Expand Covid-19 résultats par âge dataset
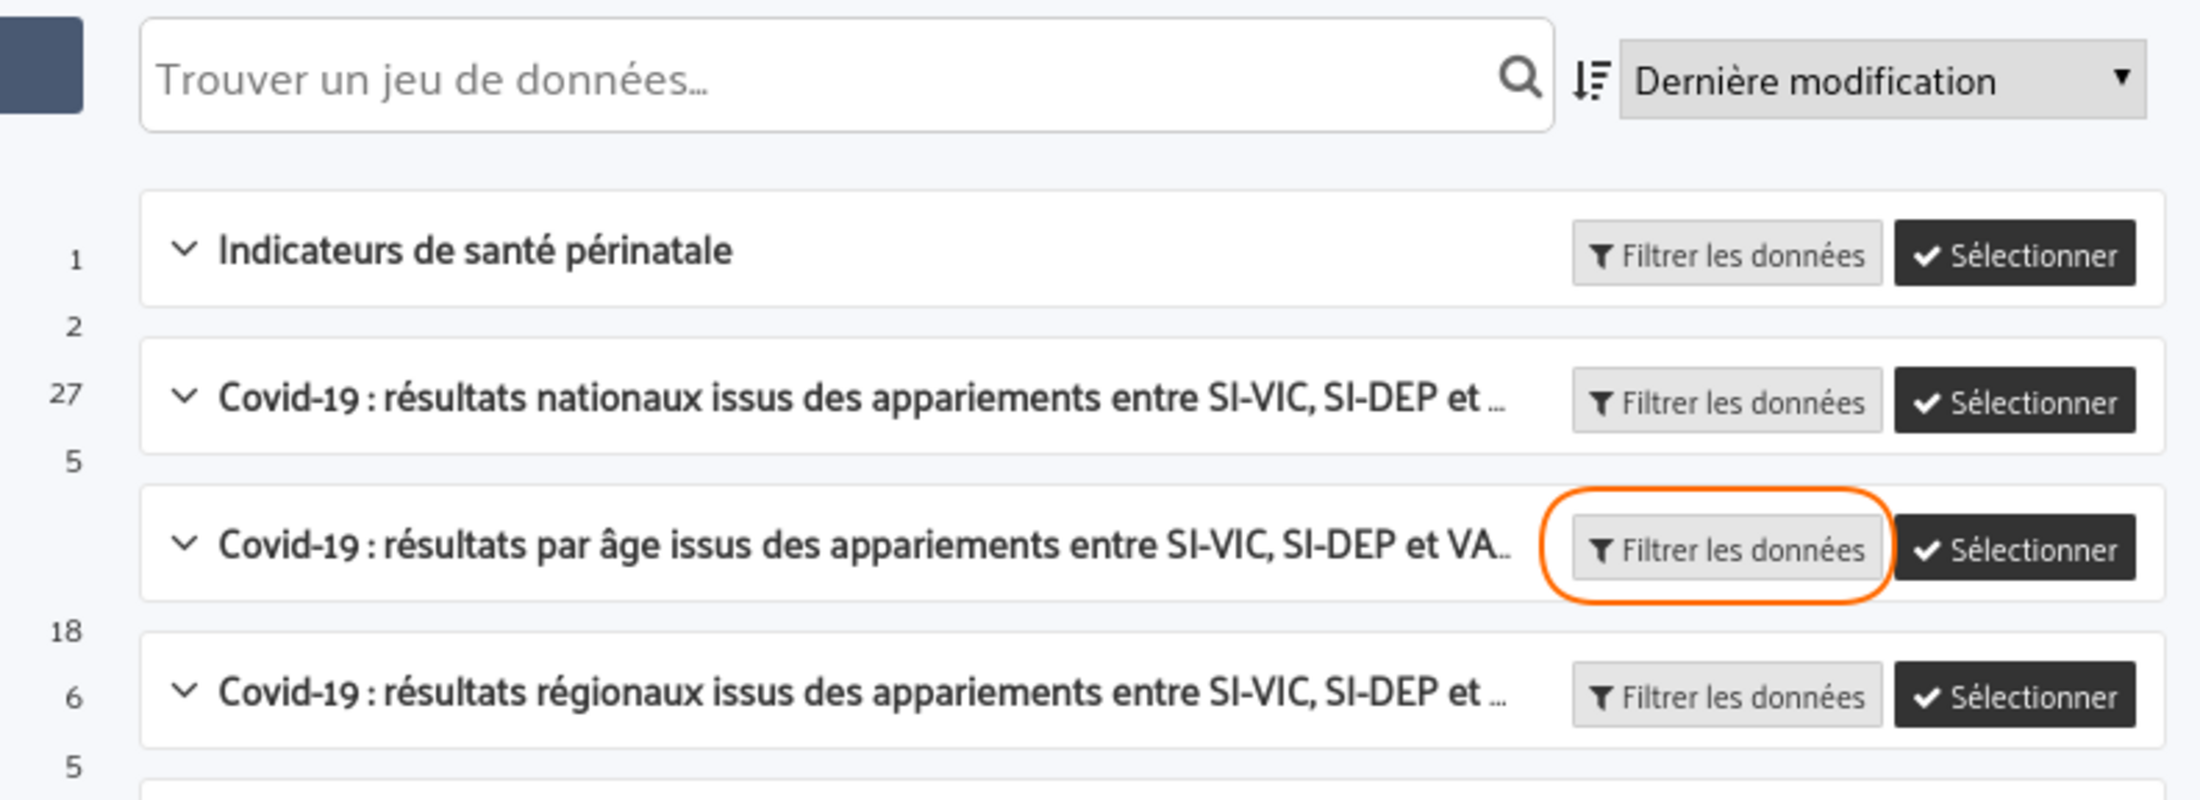 184,545
